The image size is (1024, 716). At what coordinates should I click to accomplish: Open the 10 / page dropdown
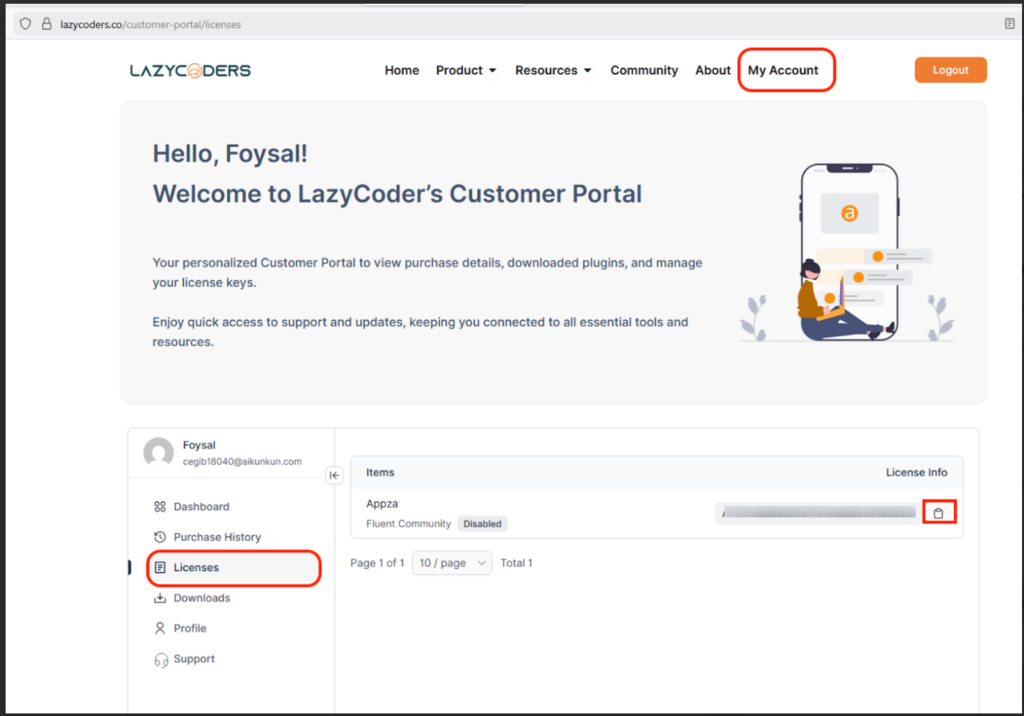click(x=452, y=563)
